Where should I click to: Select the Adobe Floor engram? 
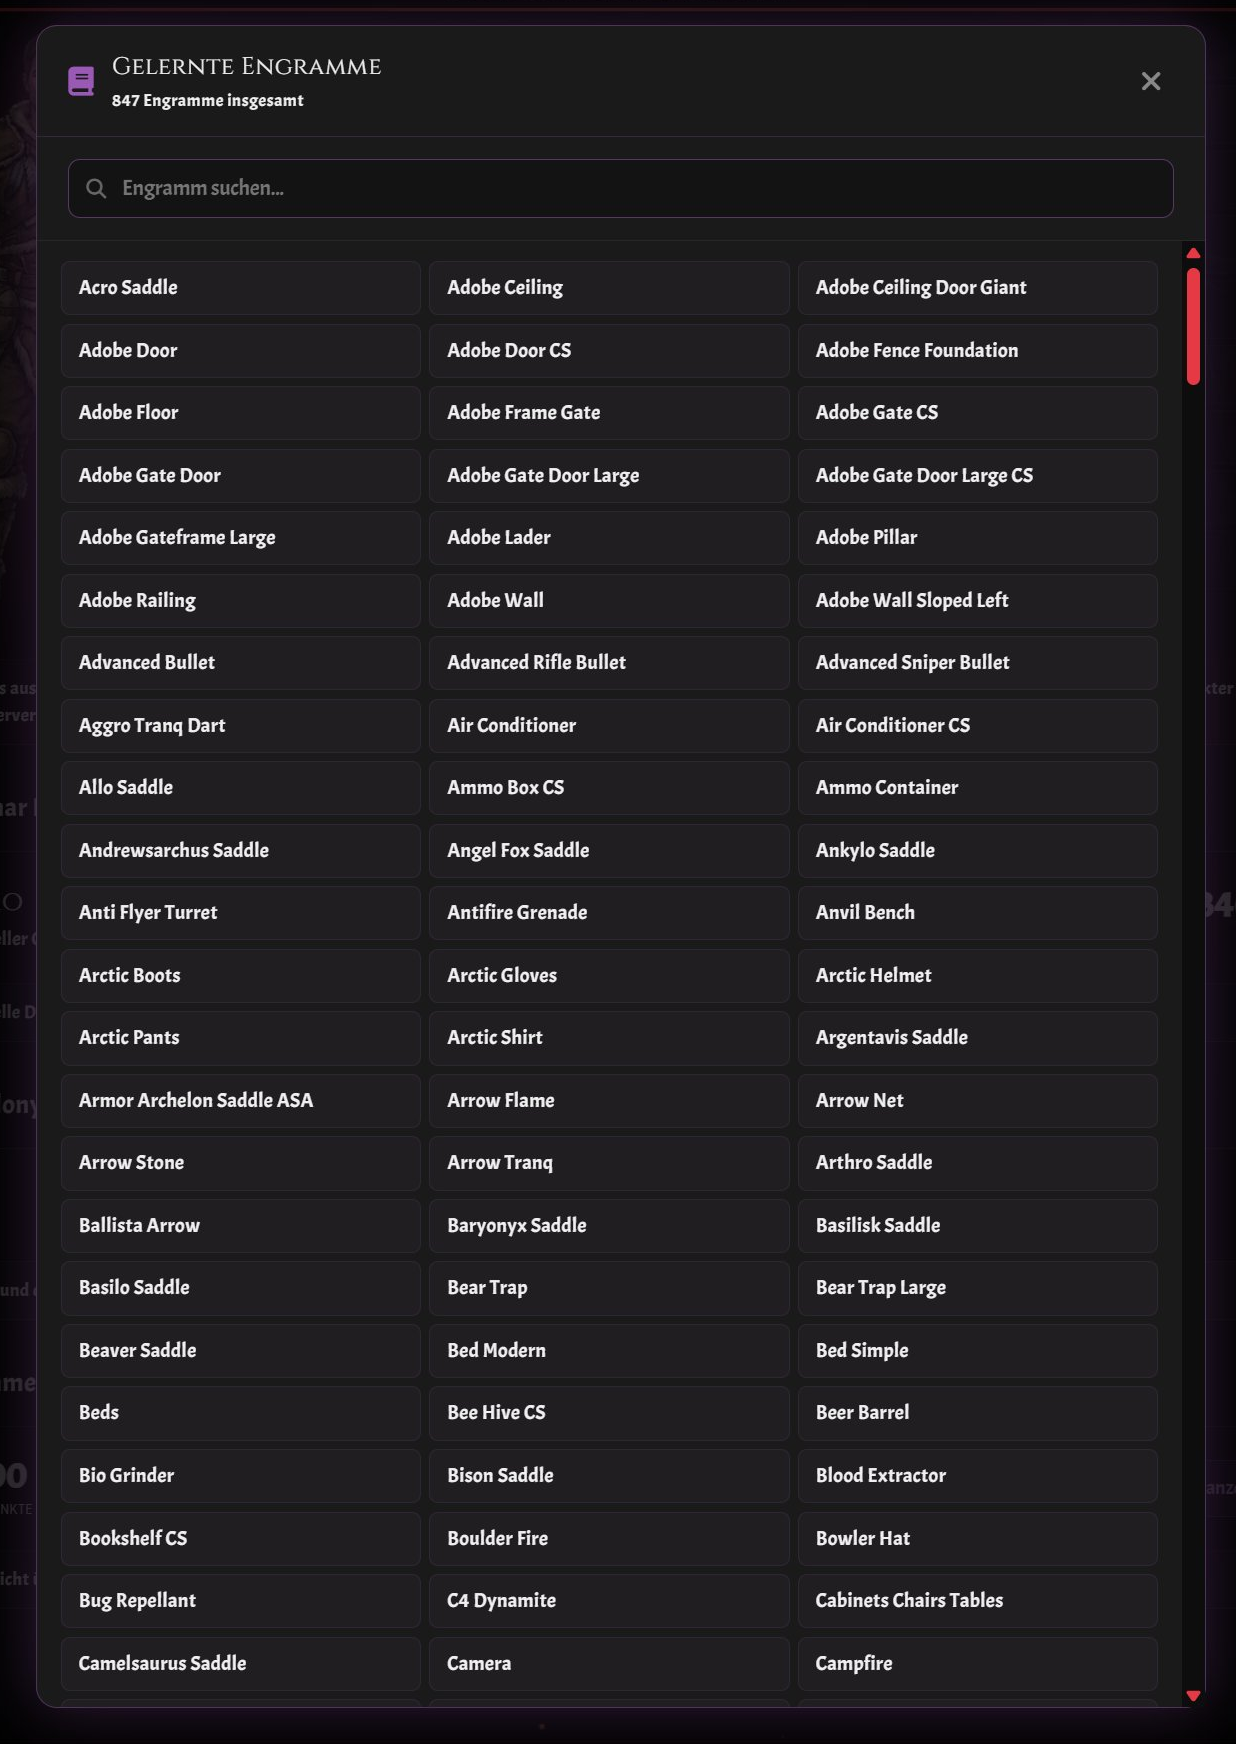click(241, 413)
